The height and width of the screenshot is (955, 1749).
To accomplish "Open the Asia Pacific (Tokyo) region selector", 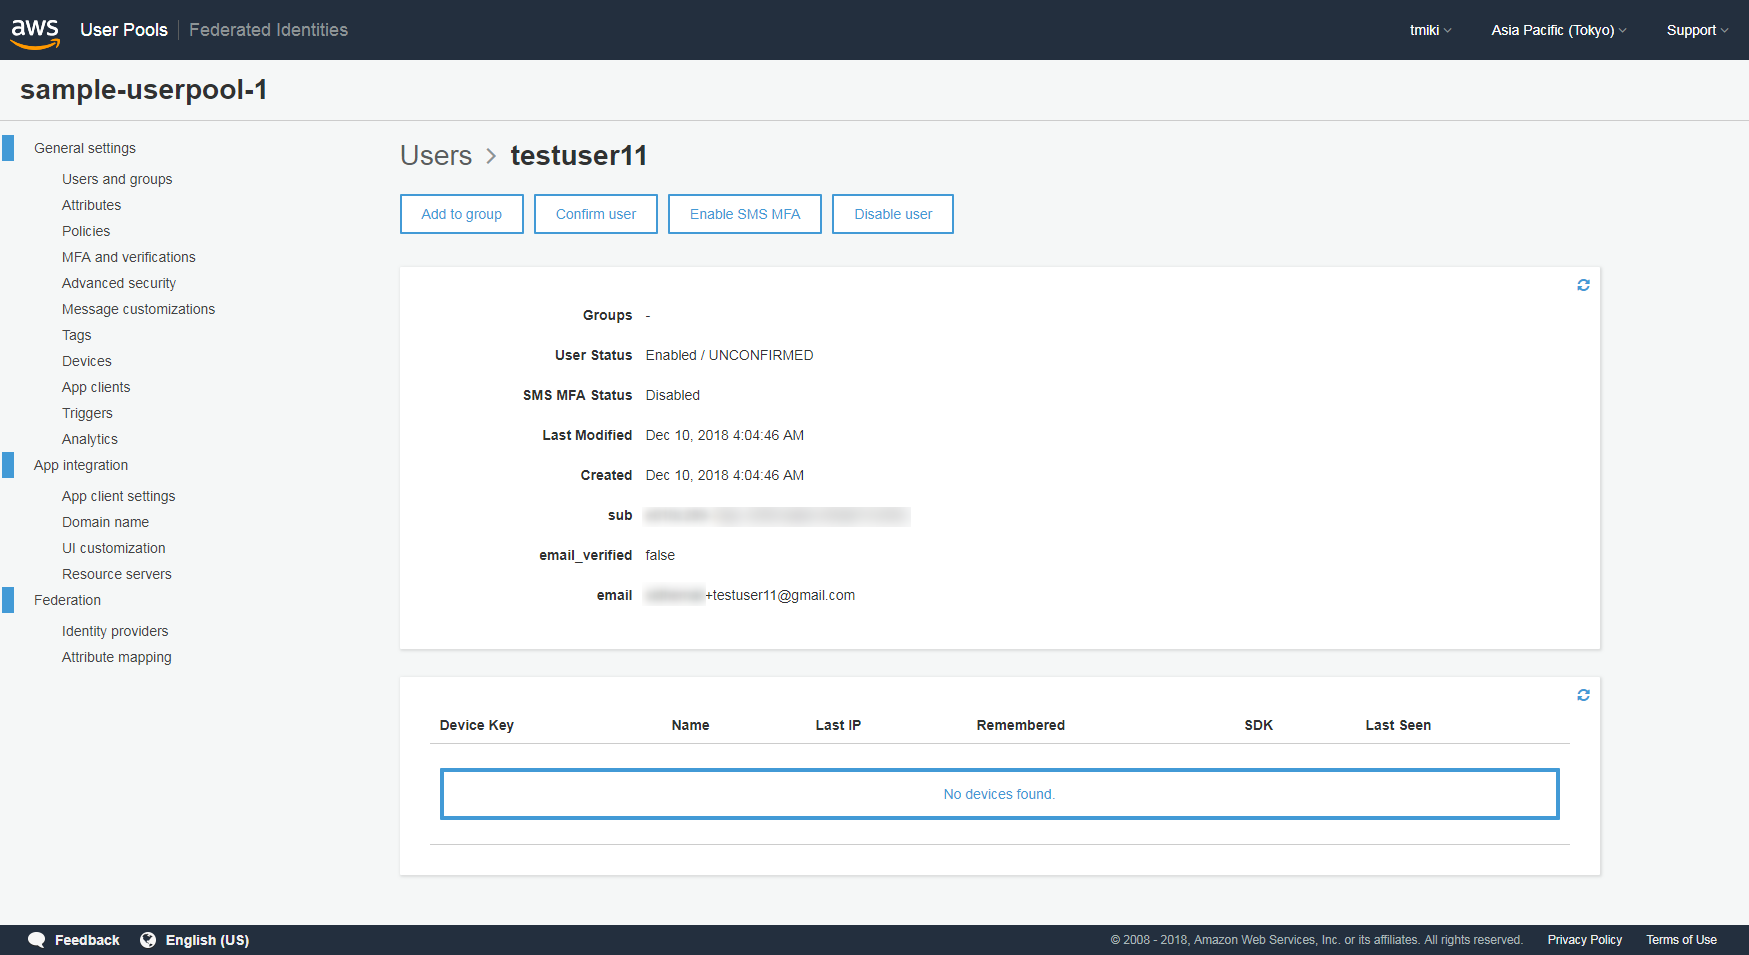I will tap(1556, 30).
